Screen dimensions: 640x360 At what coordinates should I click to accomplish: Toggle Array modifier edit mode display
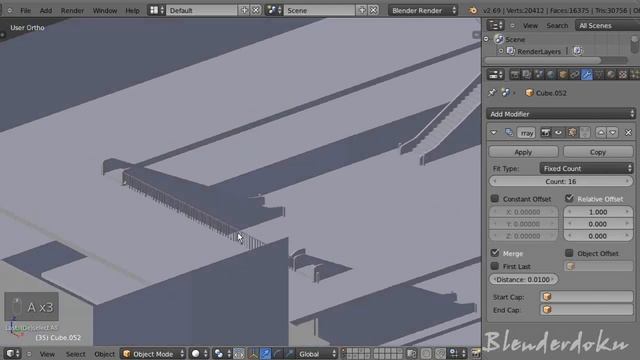click(x=572, y=133)
